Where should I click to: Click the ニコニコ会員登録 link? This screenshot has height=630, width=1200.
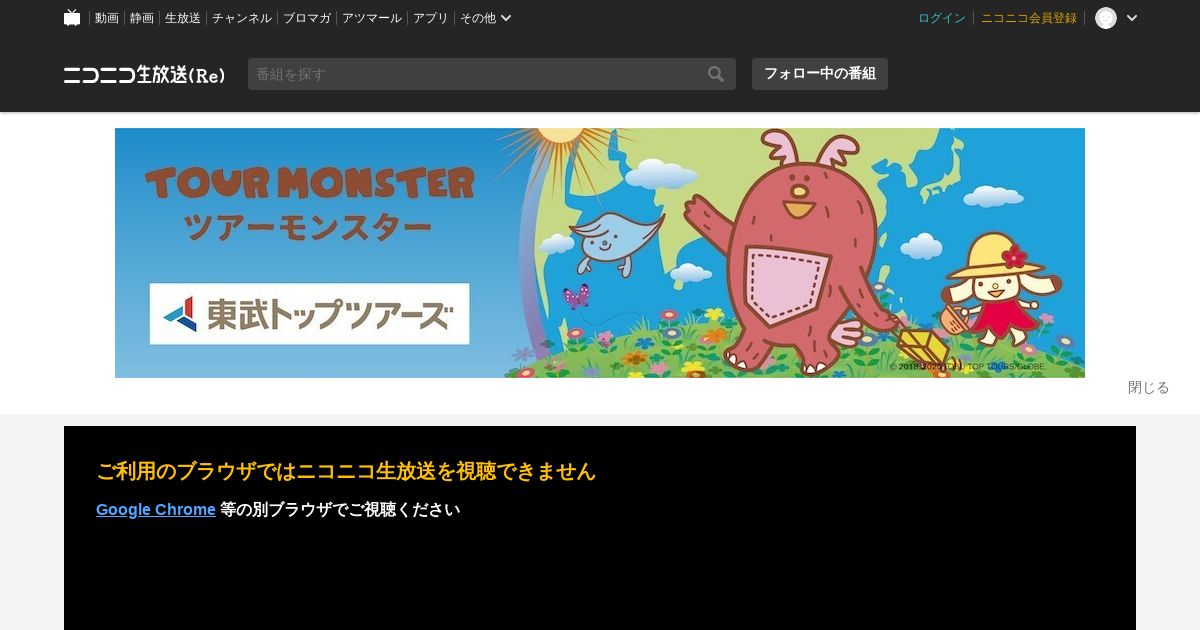pos(1029,18)
